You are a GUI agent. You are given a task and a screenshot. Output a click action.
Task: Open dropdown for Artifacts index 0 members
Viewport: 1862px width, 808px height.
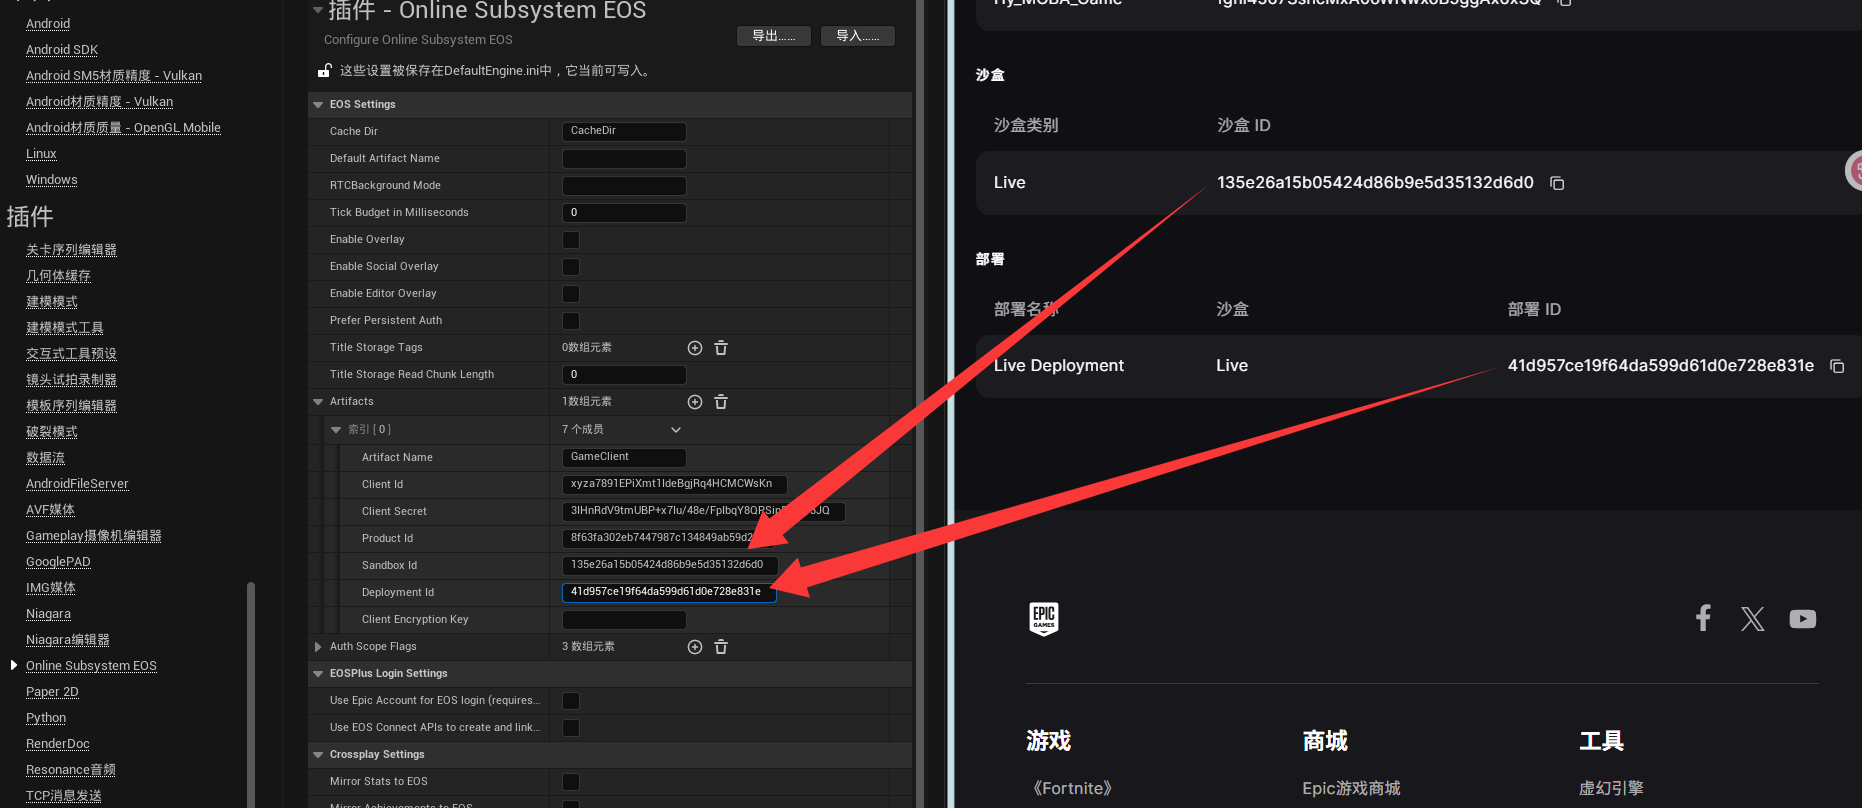tap(676, 430)
